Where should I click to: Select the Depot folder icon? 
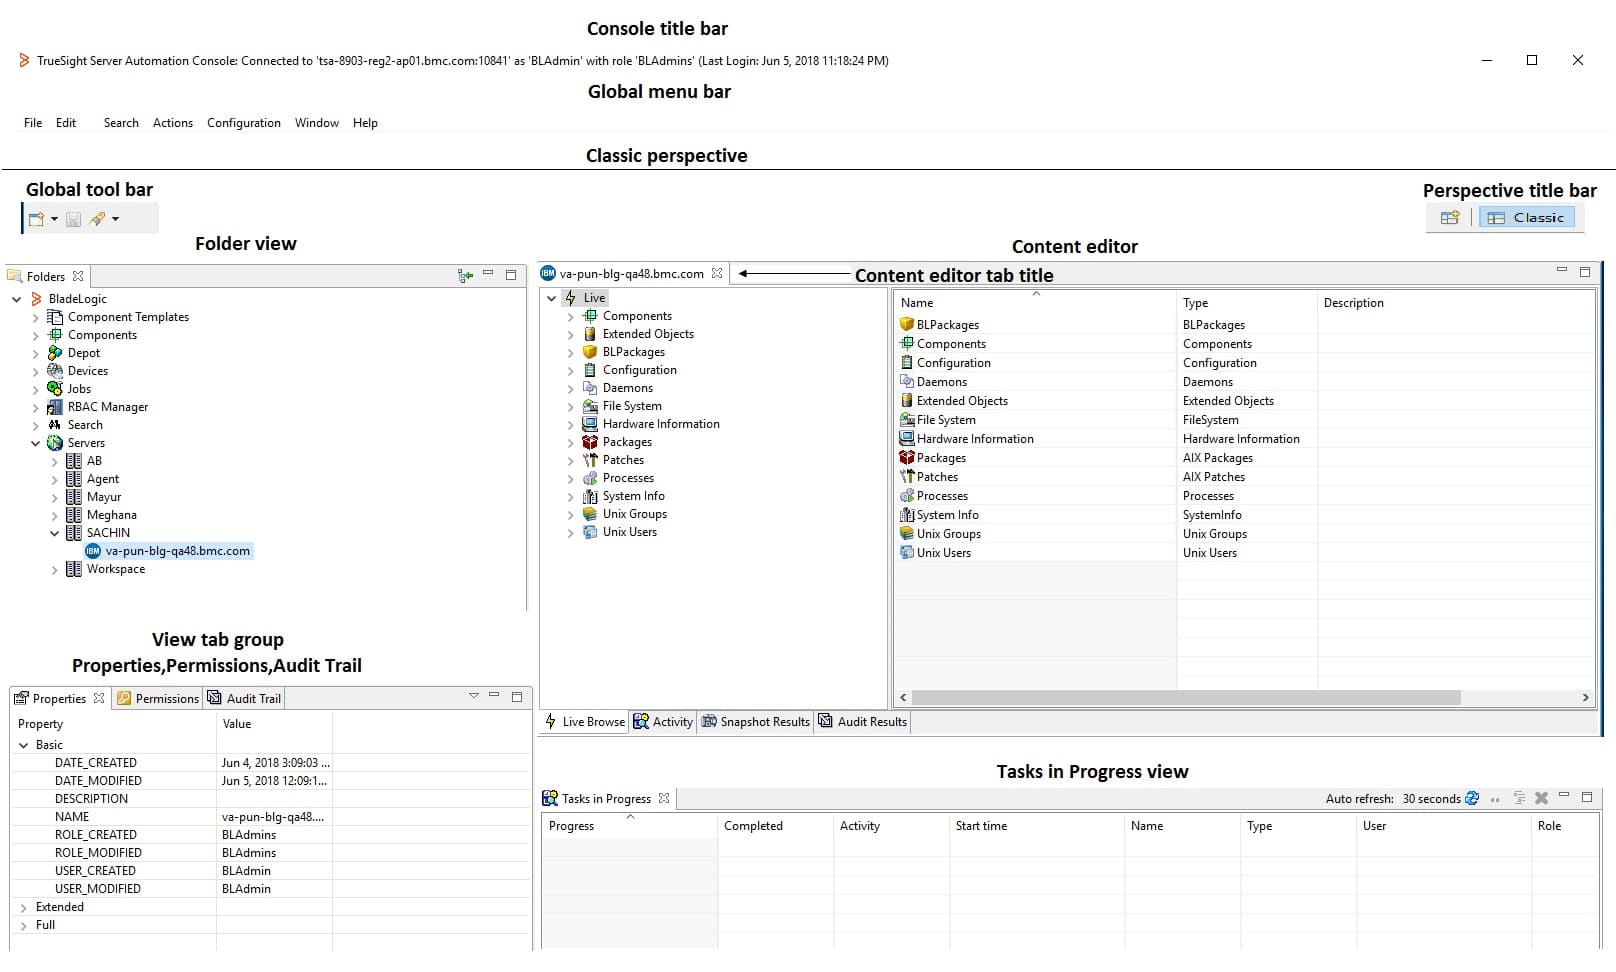point(55,353)
